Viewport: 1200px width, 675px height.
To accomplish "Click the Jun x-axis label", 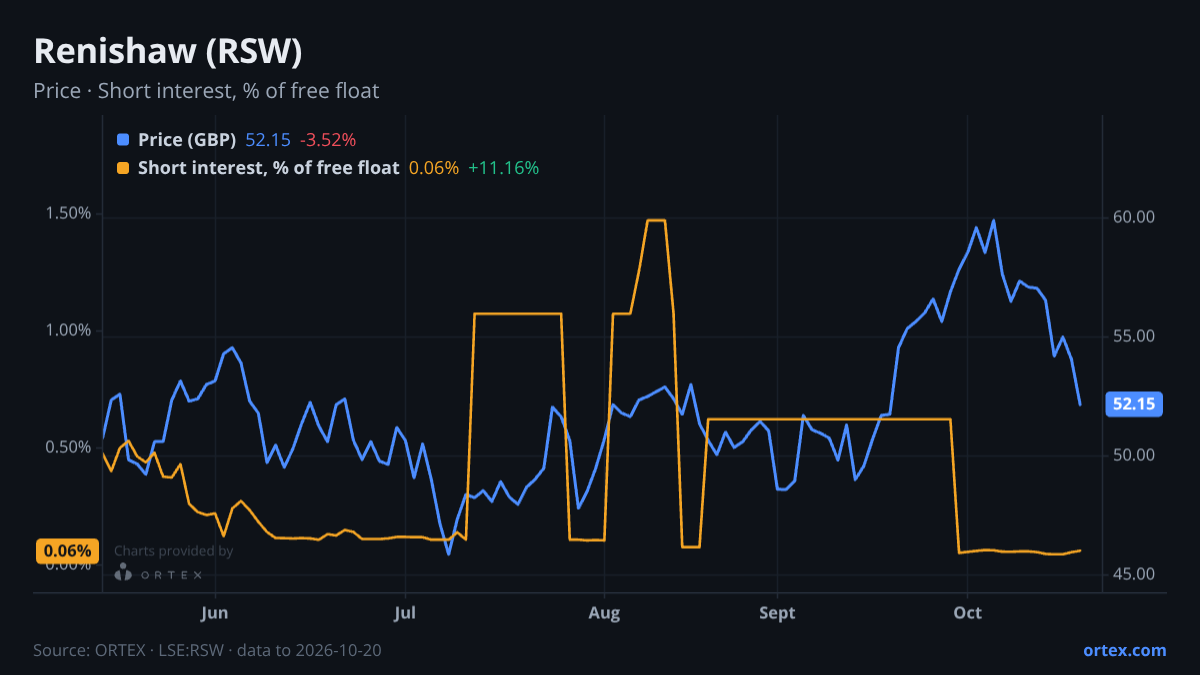I will coord(215,612).
